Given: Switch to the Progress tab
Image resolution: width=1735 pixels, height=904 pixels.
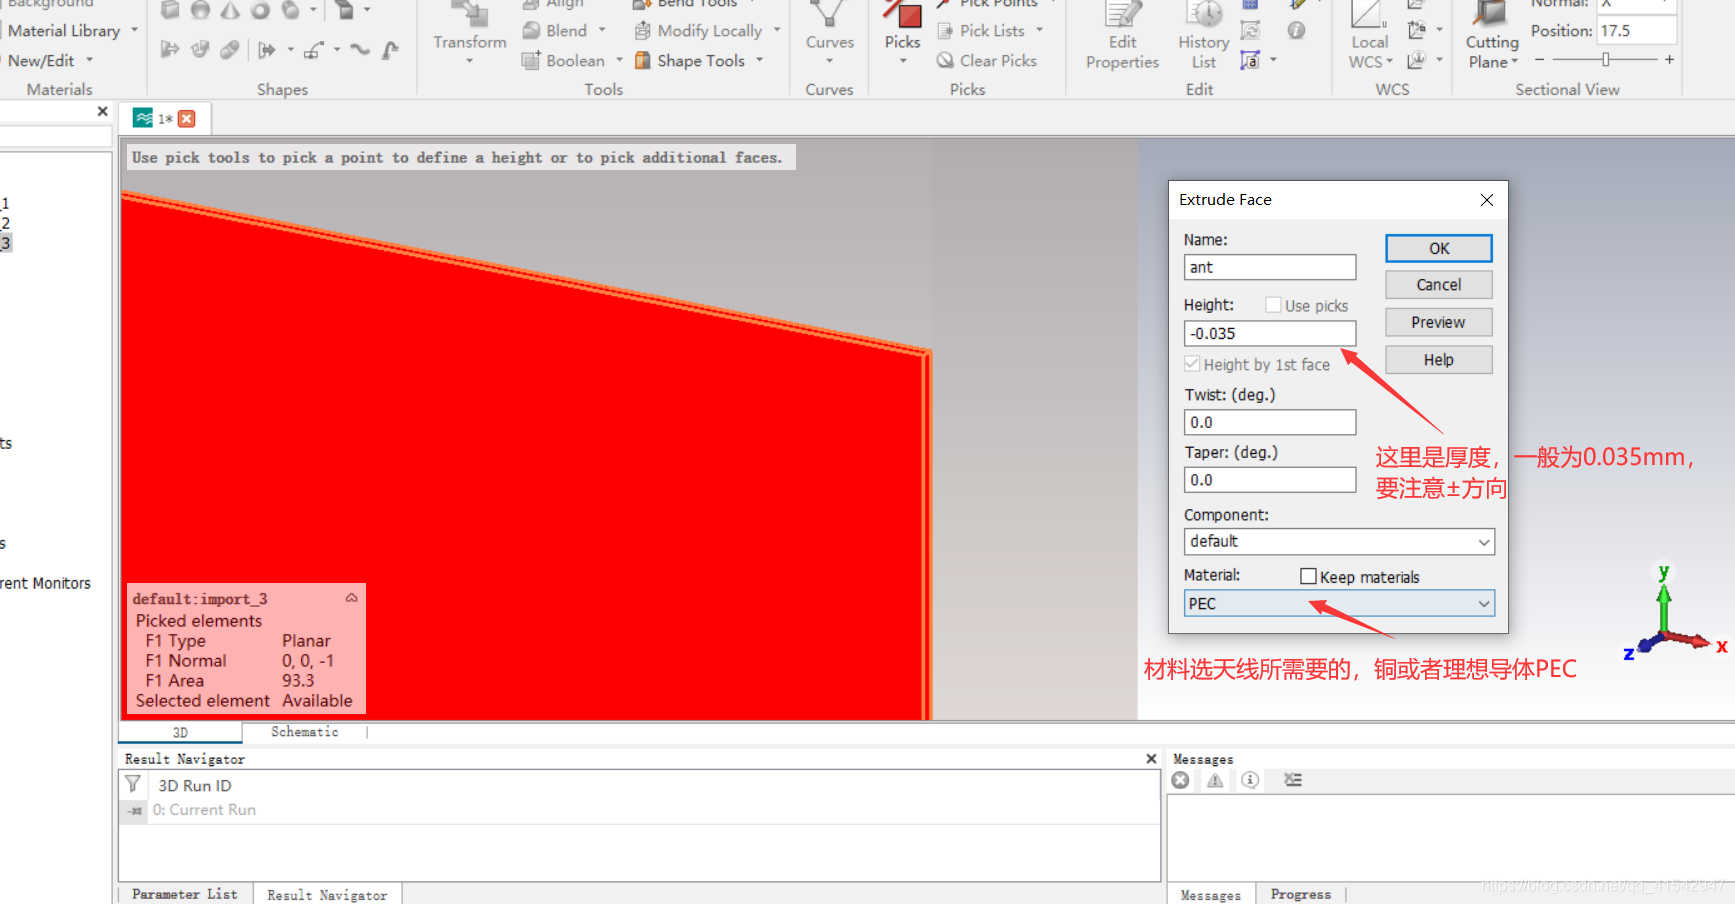Looking at the screenshot, I should 1300,894.
